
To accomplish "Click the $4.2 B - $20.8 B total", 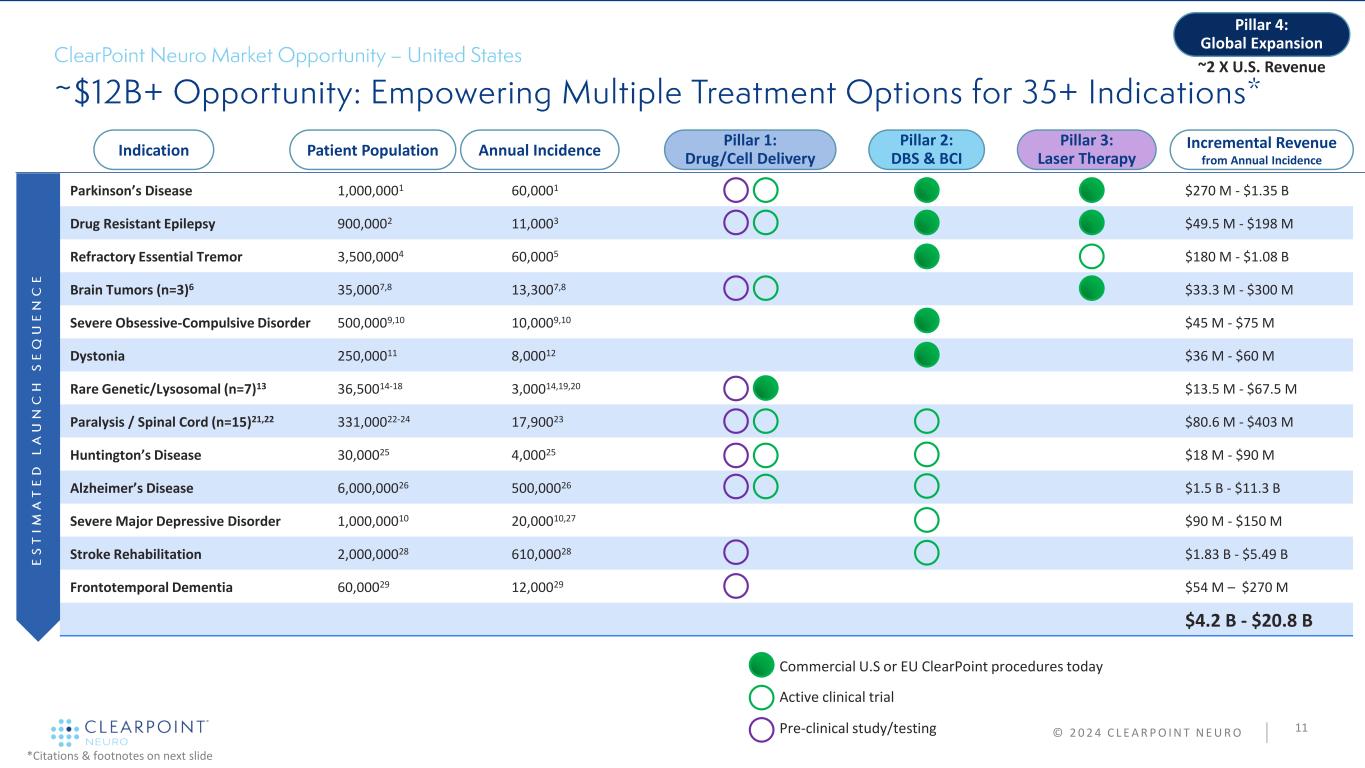I will tap(1248, 620).
